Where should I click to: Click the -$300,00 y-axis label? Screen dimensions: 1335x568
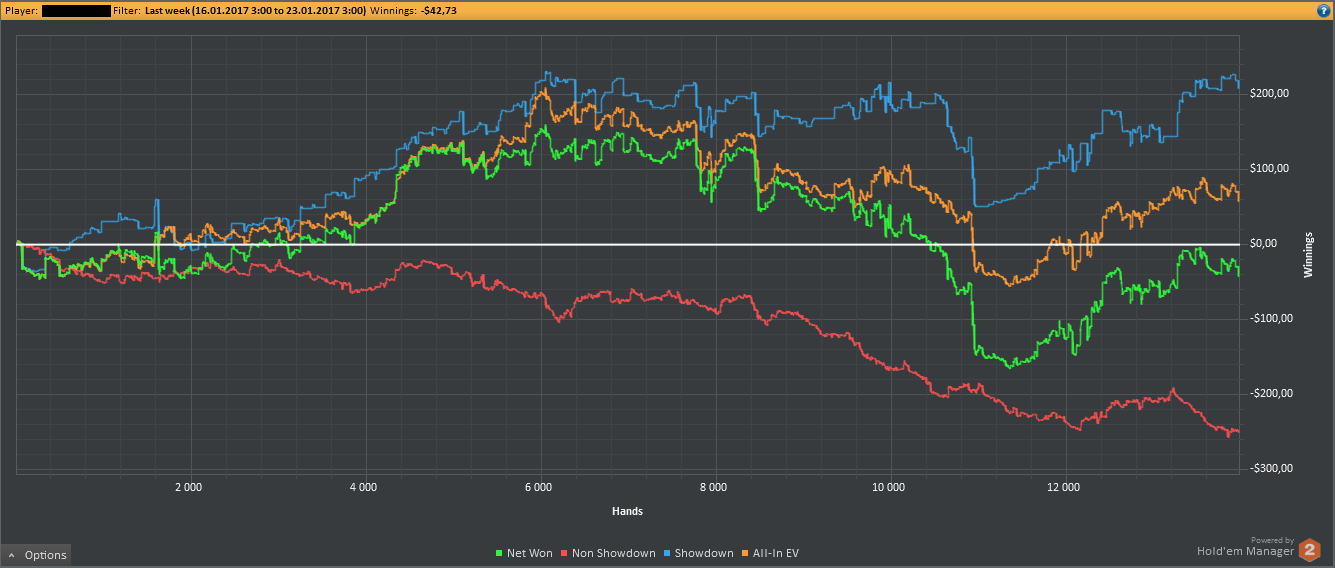[1272, 468]
